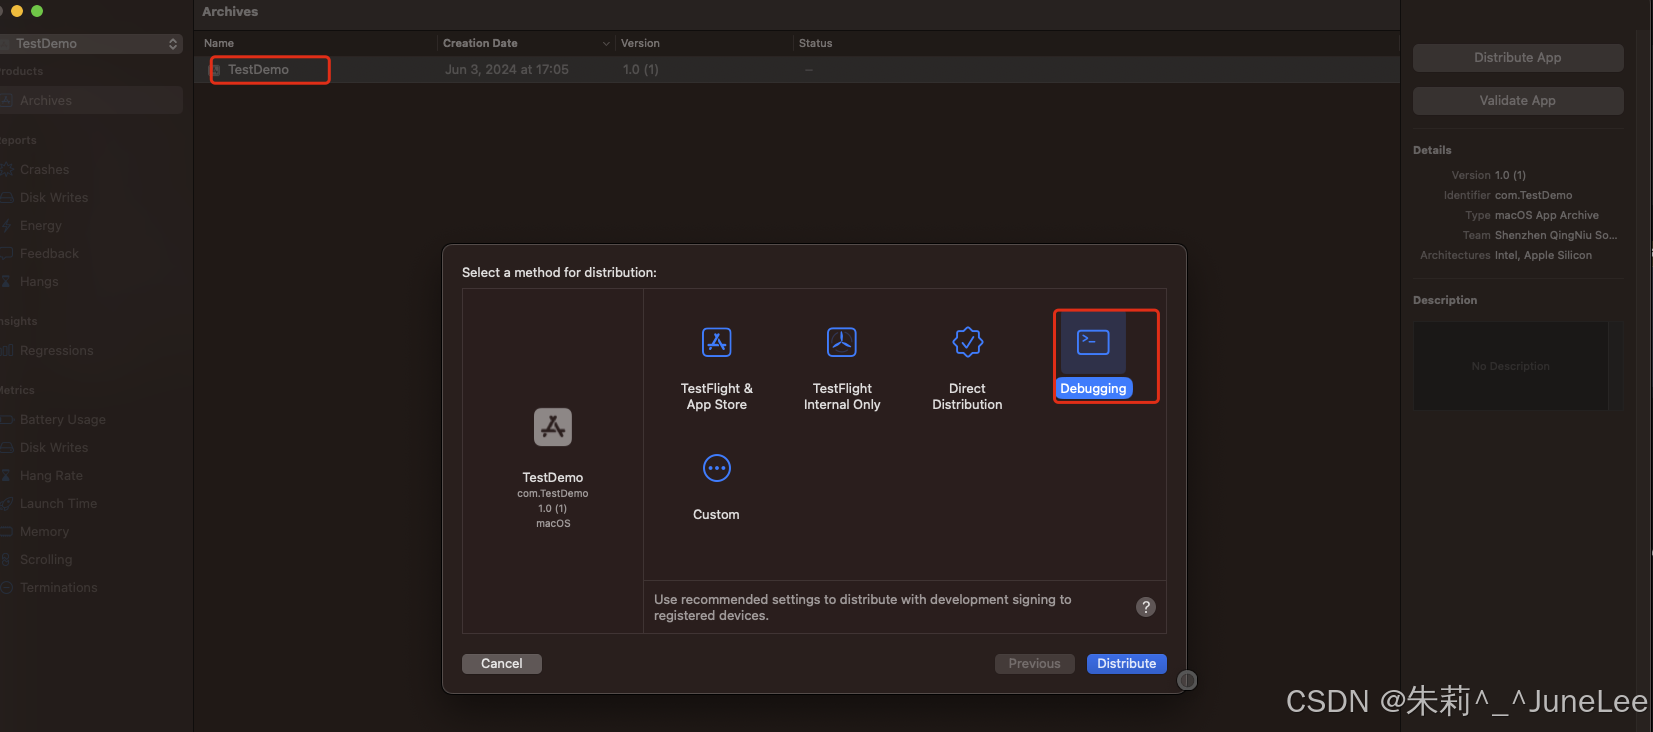Open Memory metric in sidebar
This screenshot has width=1653, height=732.
[44, 532]
